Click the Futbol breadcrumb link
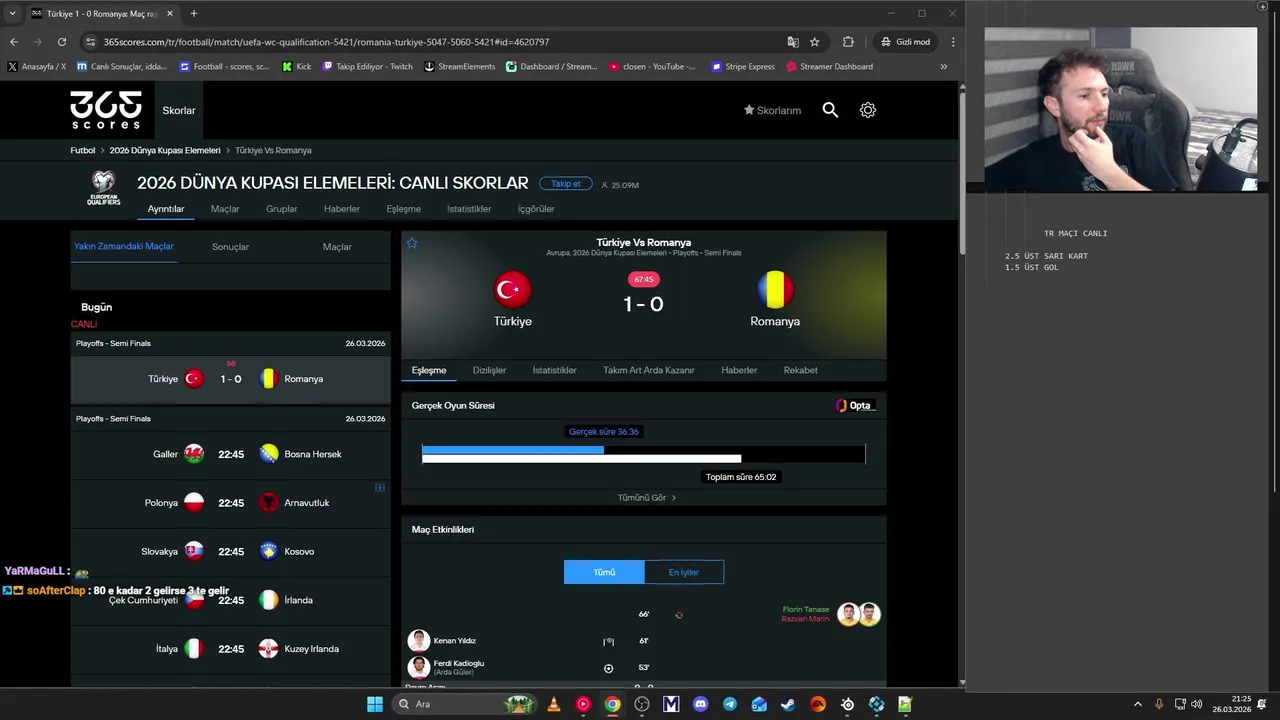1280x720 pixels. (83, 150)
